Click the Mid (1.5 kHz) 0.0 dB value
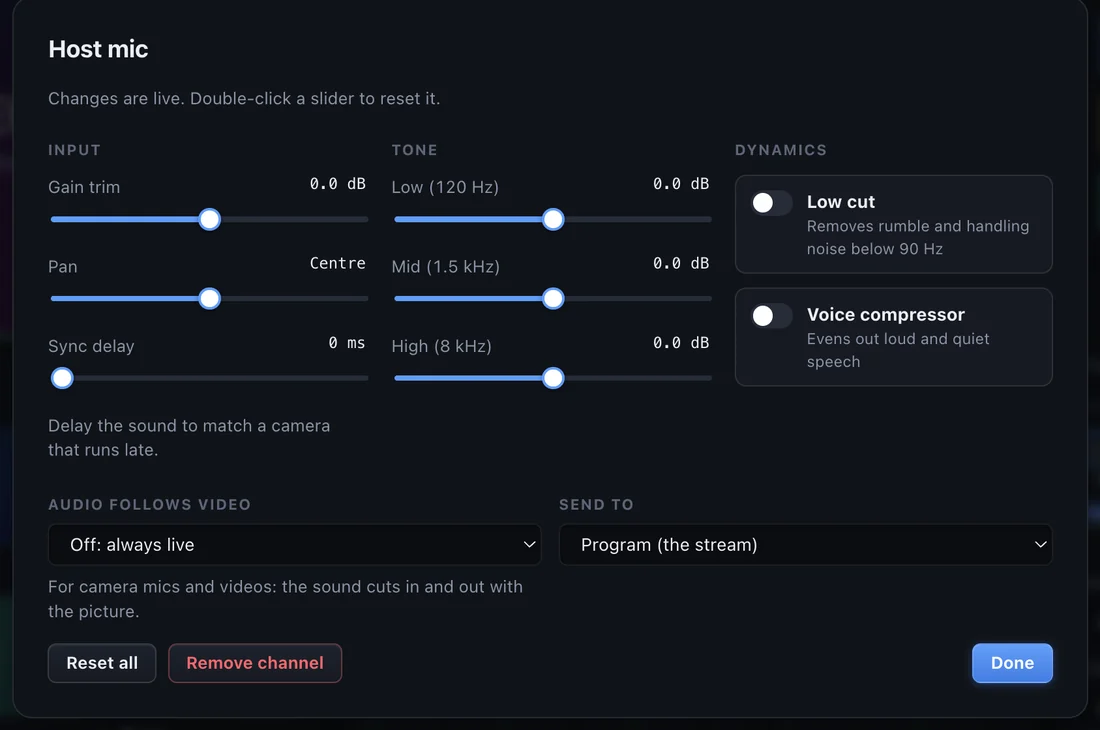This screenshot has width=1100, height=730. pyautogui.click(x=681, y=263)
